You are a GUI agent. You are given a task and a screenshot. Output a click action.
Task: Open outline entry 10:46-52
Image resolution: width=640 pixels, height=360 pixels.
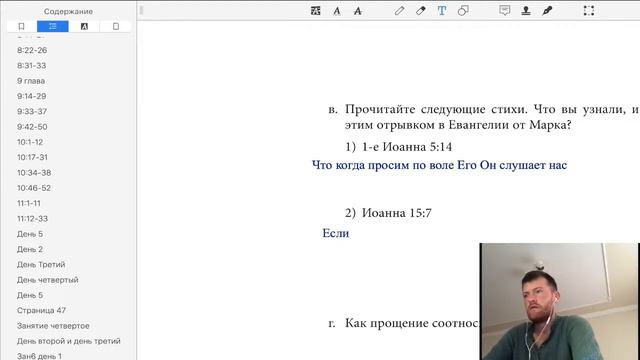pyautogui.click(x=34, y=188)
